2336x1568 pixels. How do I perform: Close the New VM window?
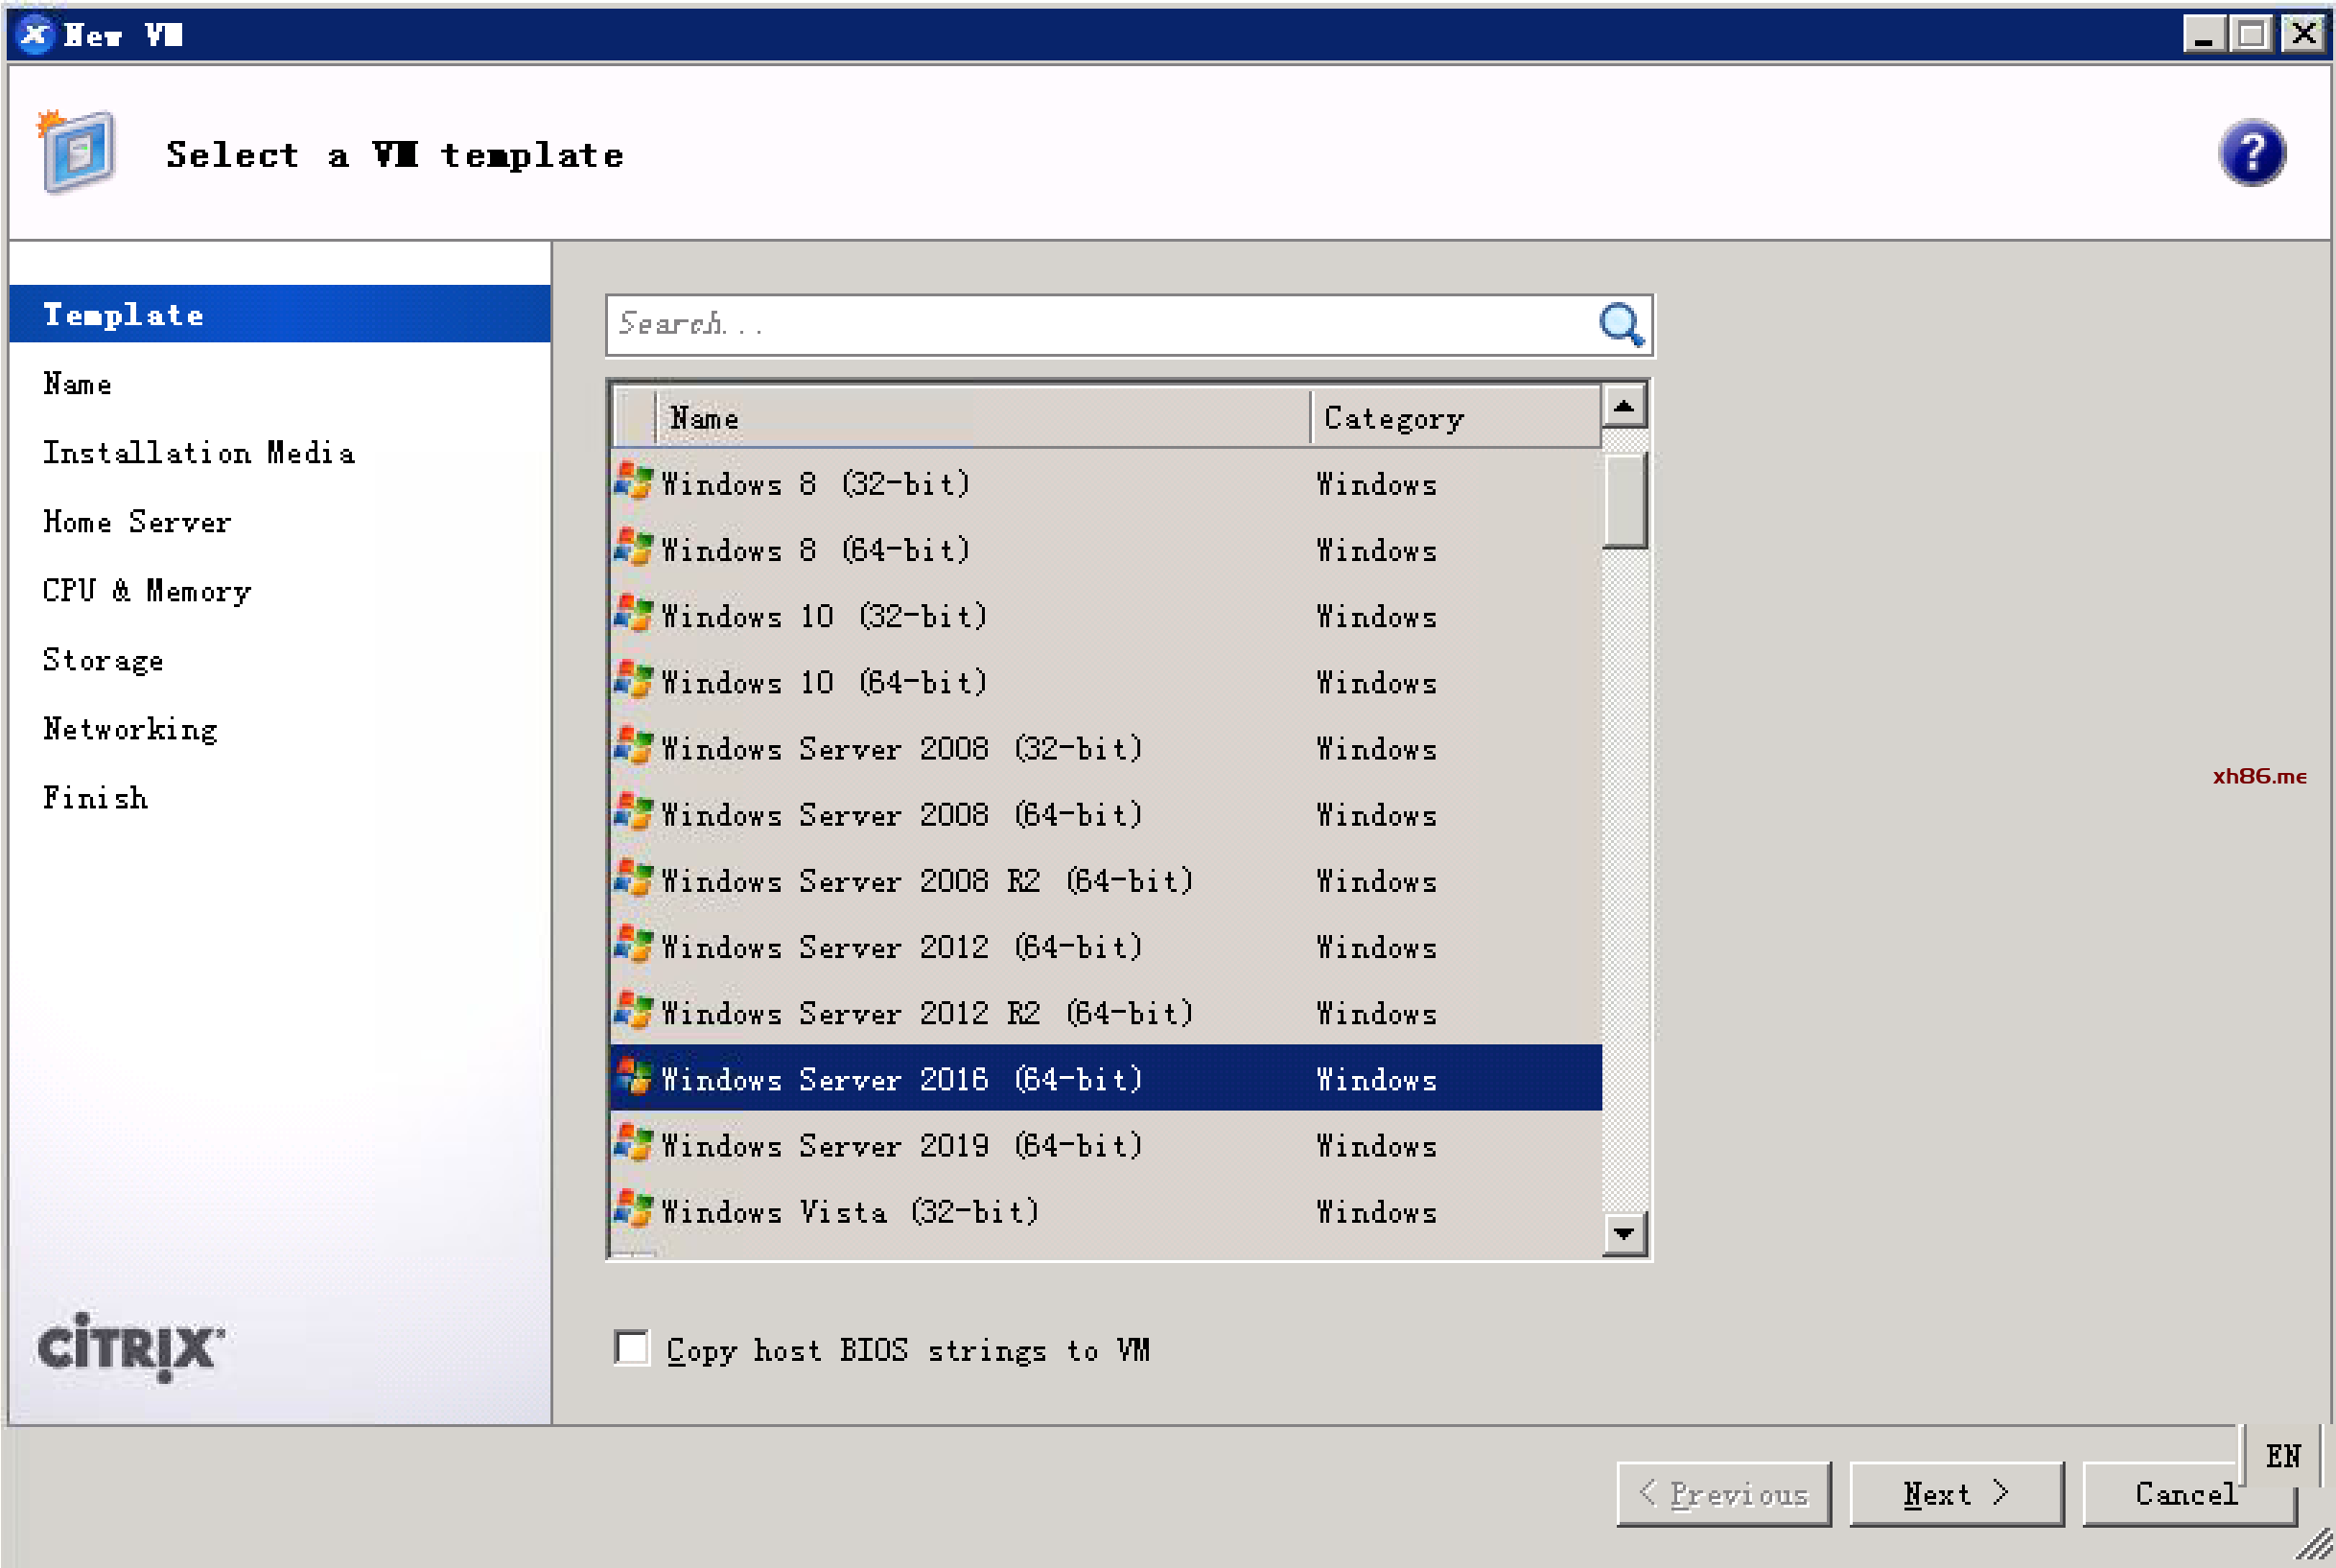[2303, 35]
